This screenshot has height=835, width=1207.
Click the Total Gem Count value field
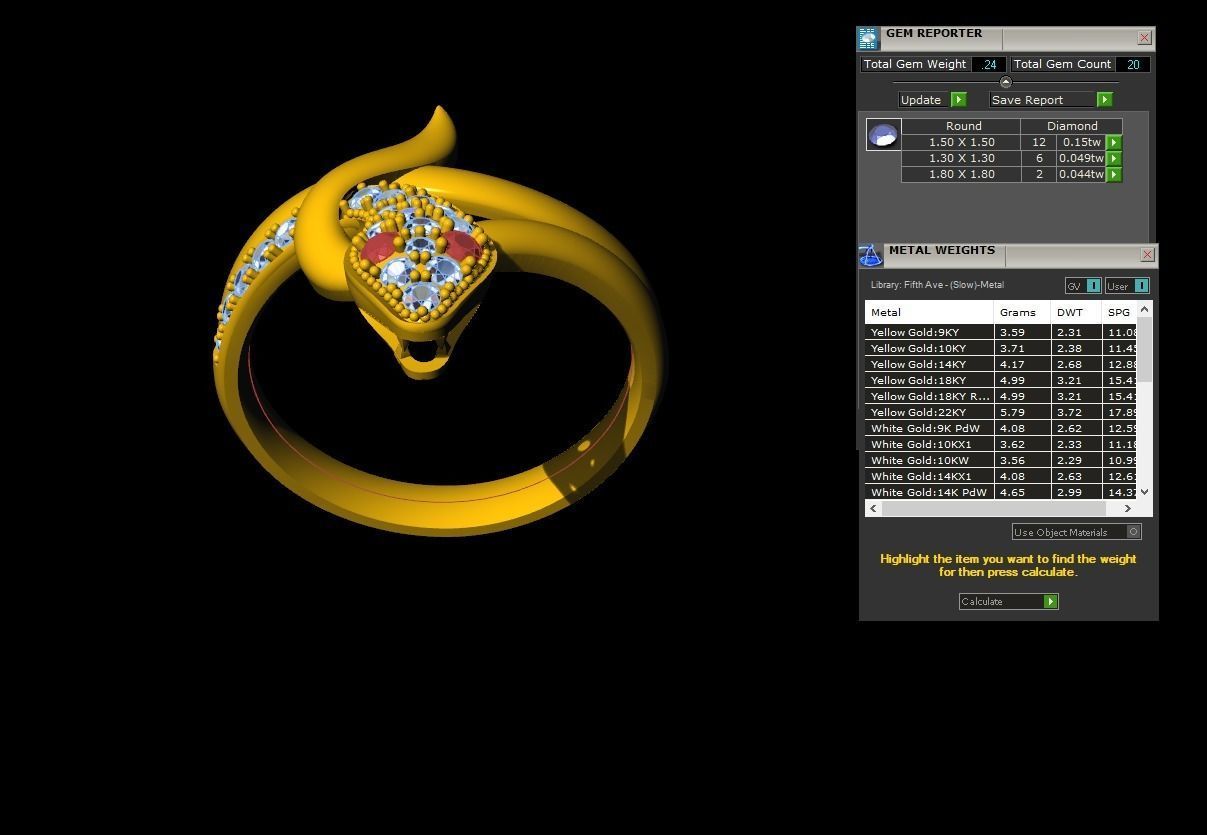(x=1133, y=64)
